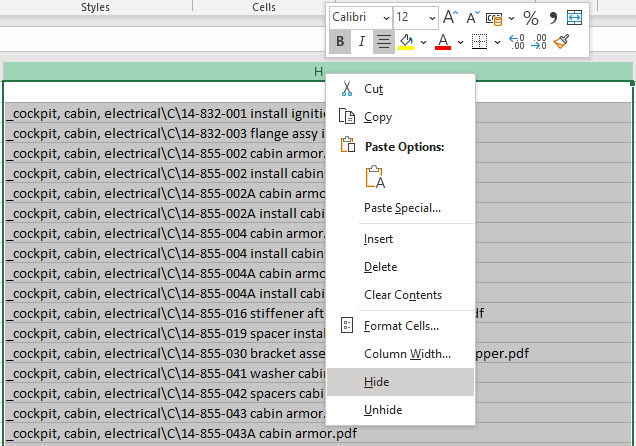Click the Increase Font Size icon
The height and width of the screenshot is (446, 636).
451,18
